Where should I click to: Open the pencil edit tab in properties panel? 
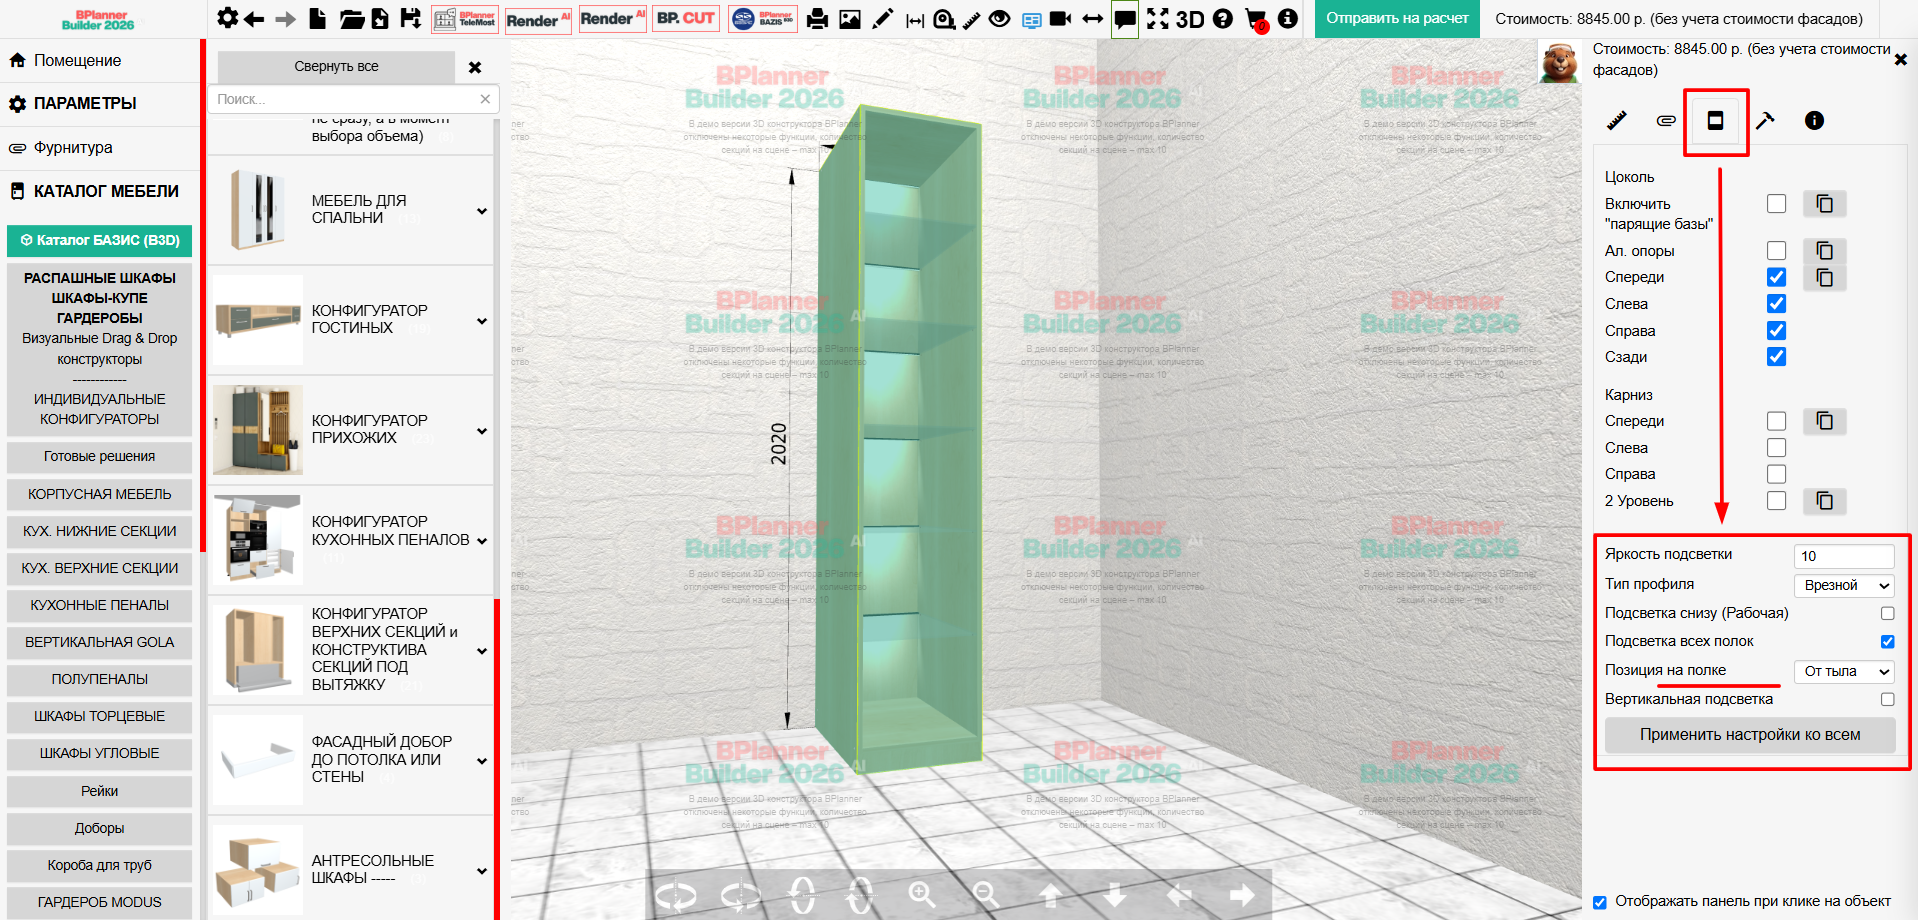tap(1616, 120)
